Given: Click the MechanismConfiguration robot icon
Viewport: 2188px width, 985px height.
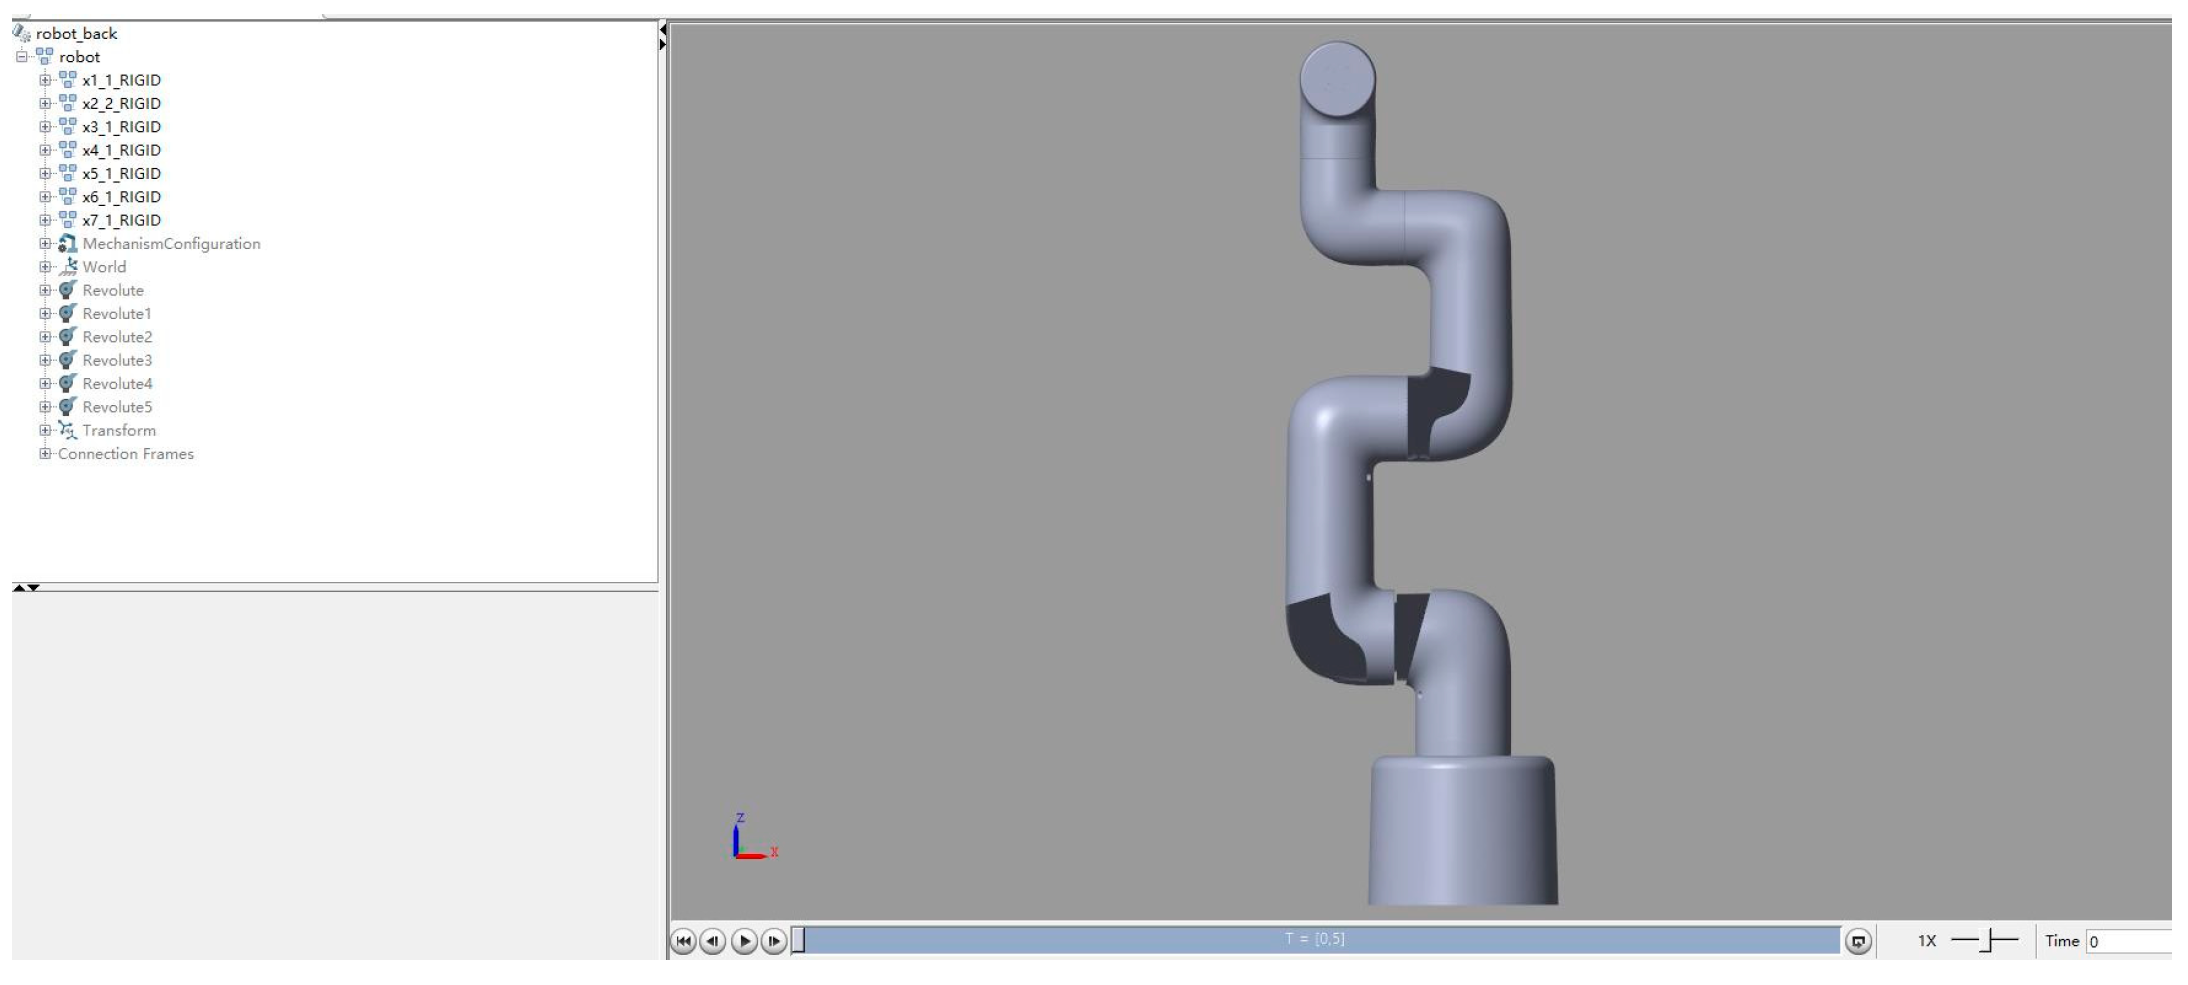Looking at the screenshot, I should (x=67, y=244).
